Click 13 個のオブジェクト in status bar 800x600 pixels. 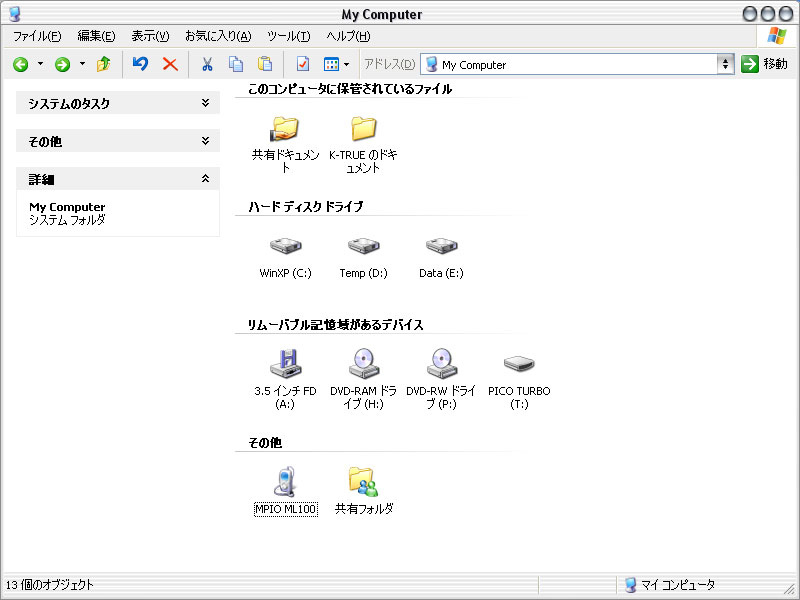point(49,585)
